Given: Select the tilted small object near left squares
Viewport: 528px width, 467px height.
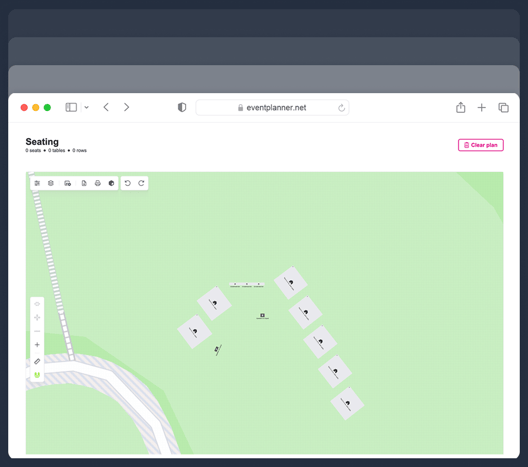Looking at the screenshot, I should pos(218,349).
